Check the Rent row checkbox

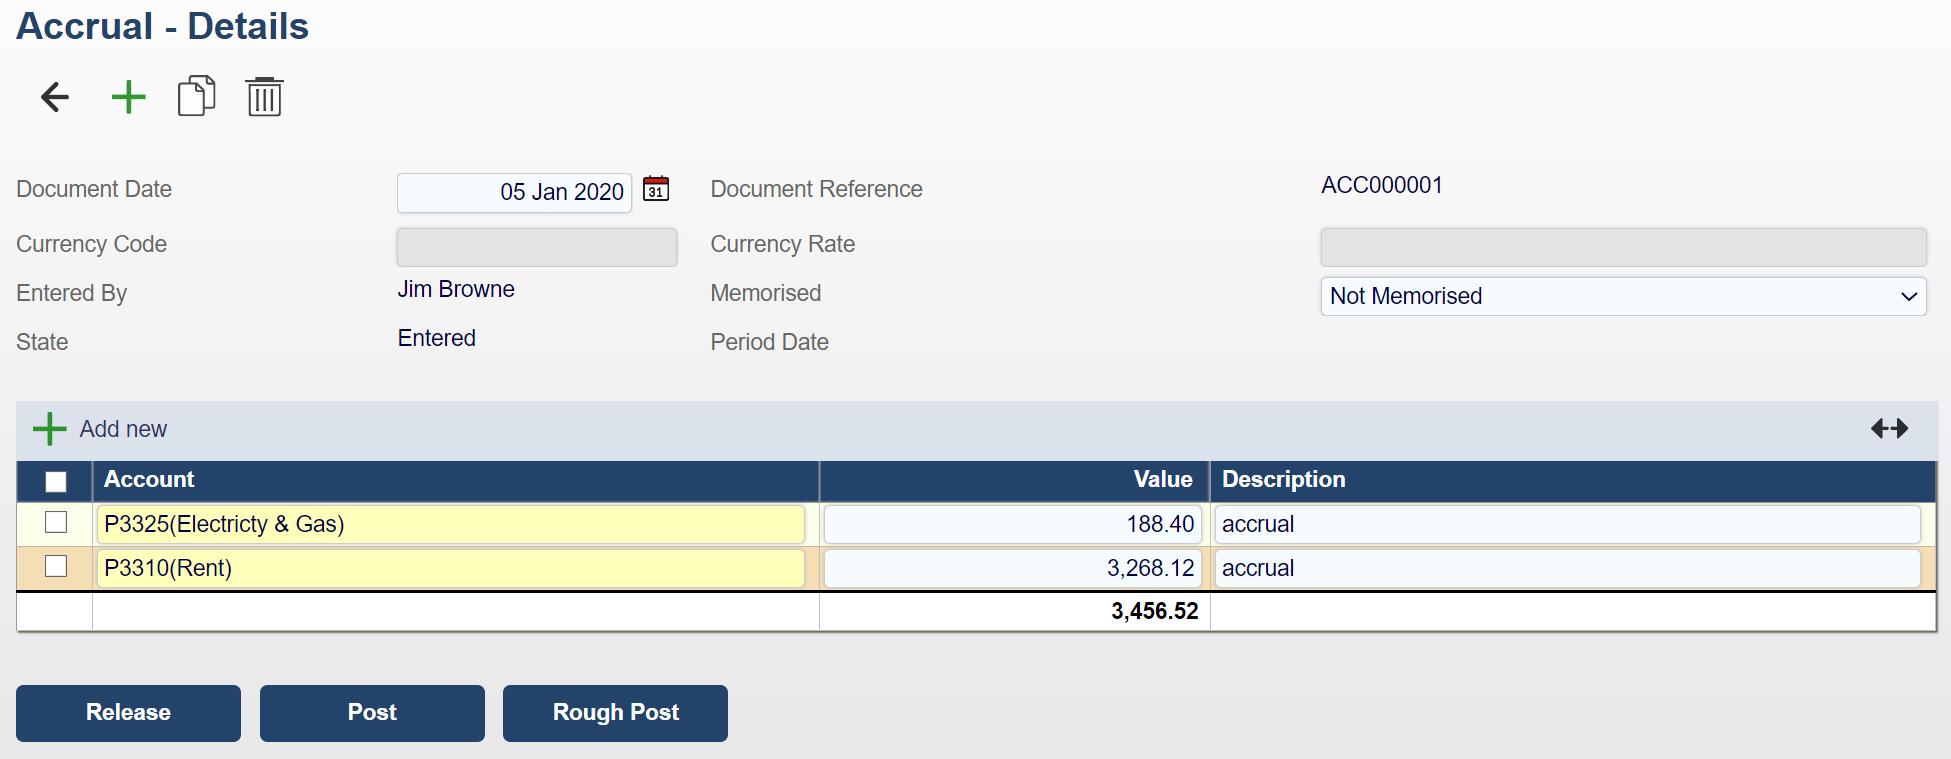(x=56, y=567)
